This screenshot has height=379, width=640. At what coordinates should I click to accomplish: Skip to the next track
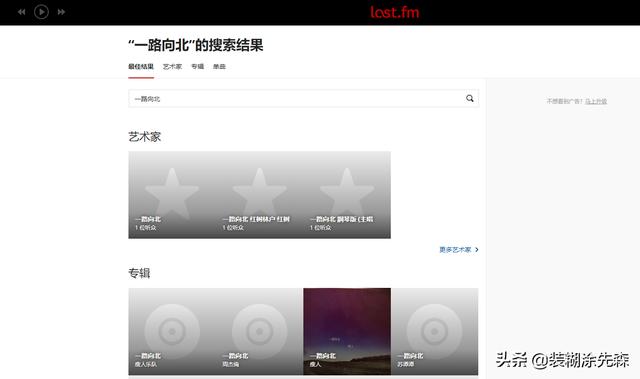click(x=61, y=12)
